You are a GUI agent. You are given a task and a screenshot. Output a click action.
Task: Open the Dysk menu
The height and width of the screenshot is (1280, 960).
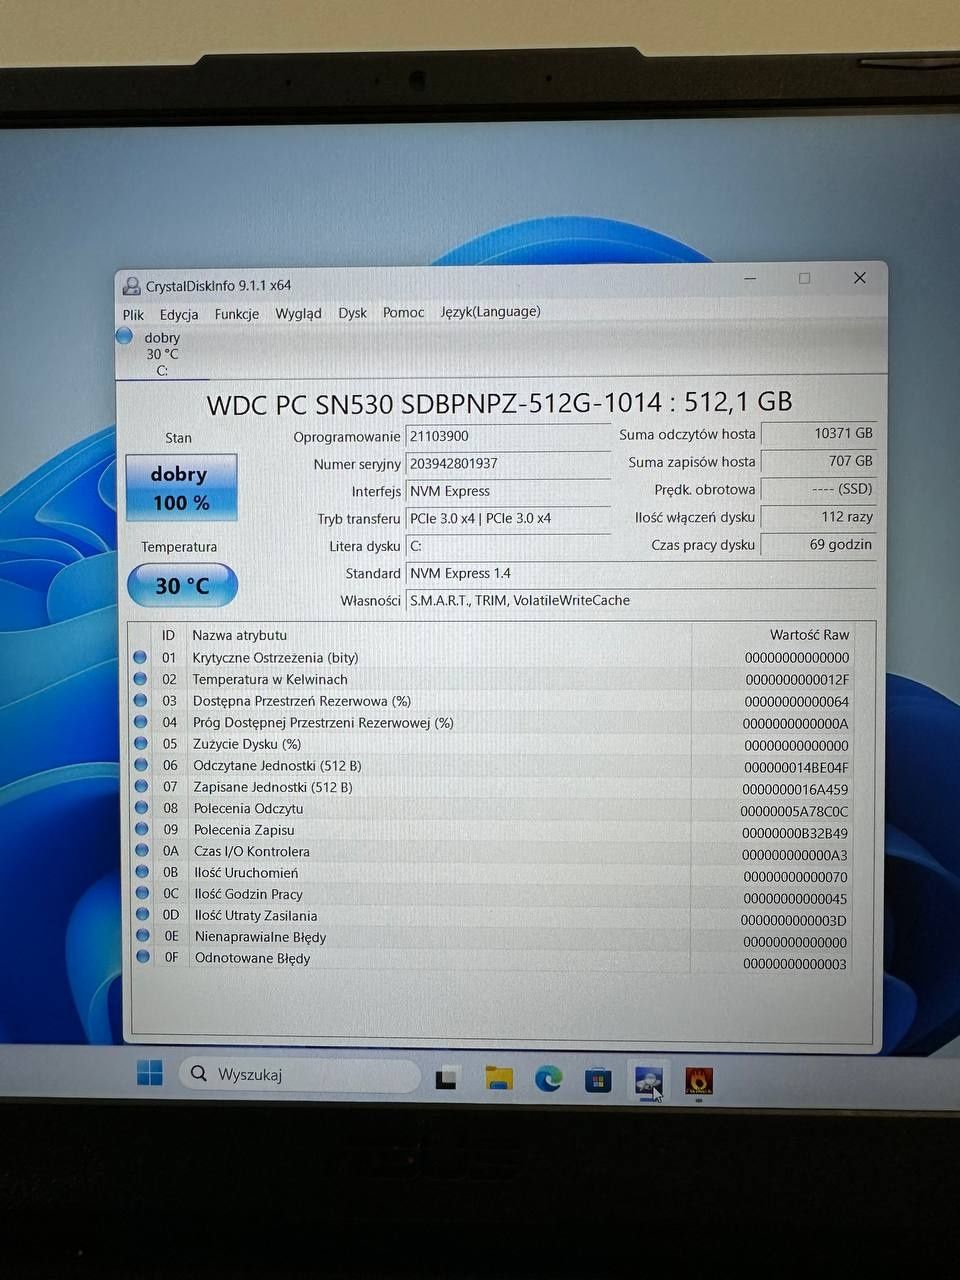(352, 313)
